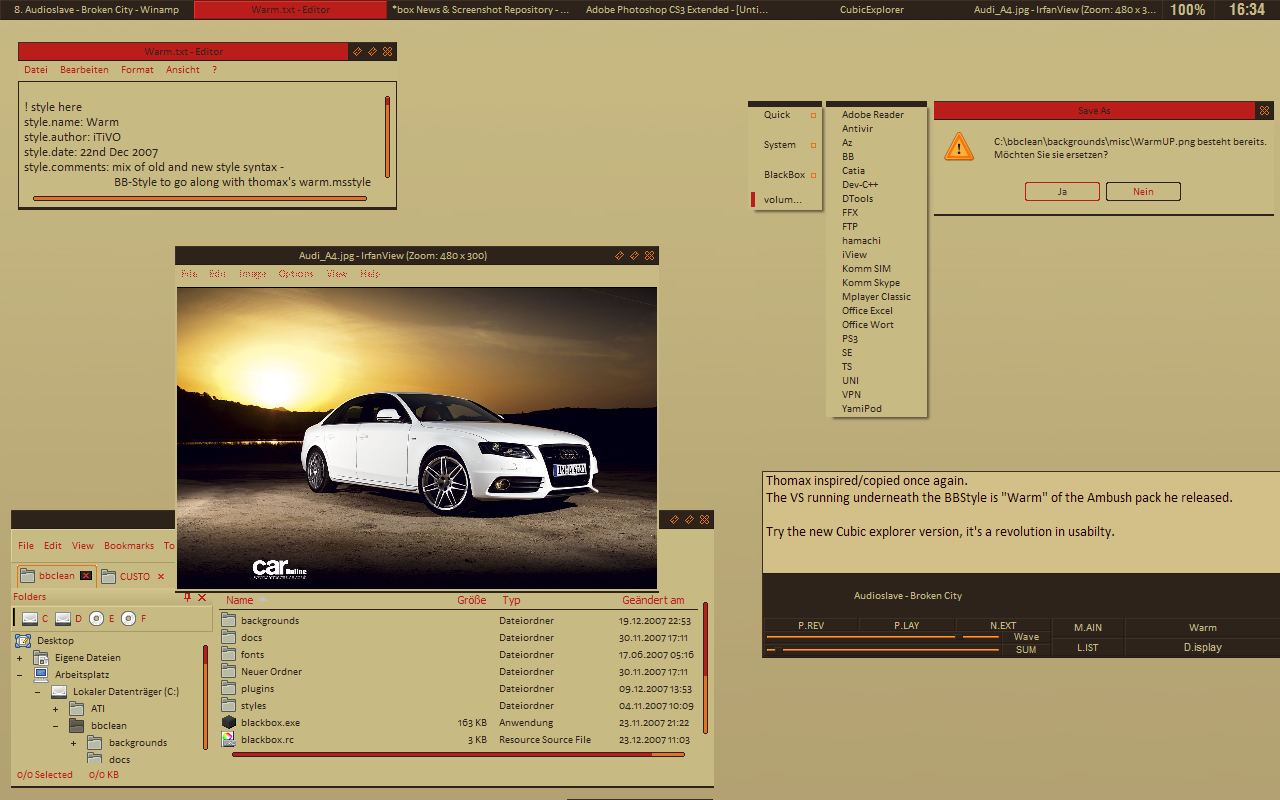The image size is (1280, 800).
Task: Click the Editor vertical scrollbar
Action: point(387,138)
